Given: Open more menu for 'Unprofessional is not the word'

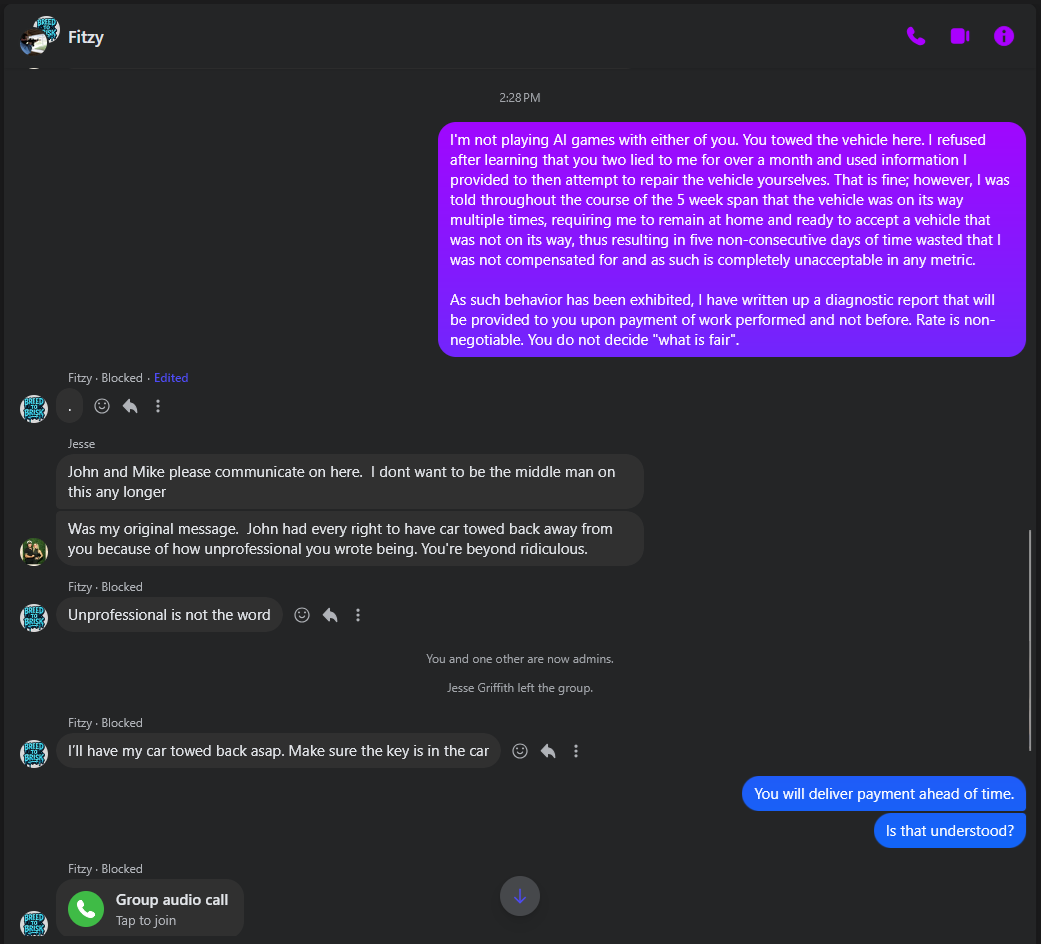Looking at the screenshot, I should [x=358, y=615].
